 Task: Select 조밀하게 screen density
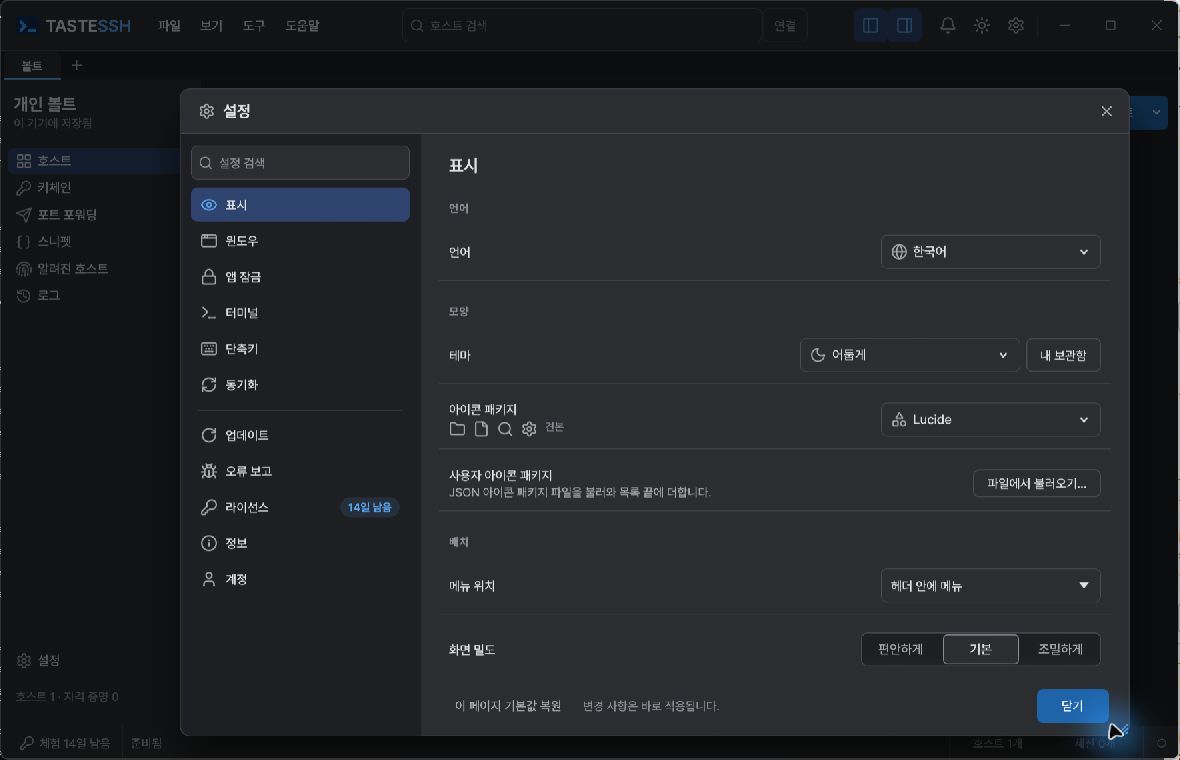(1060, 649)
